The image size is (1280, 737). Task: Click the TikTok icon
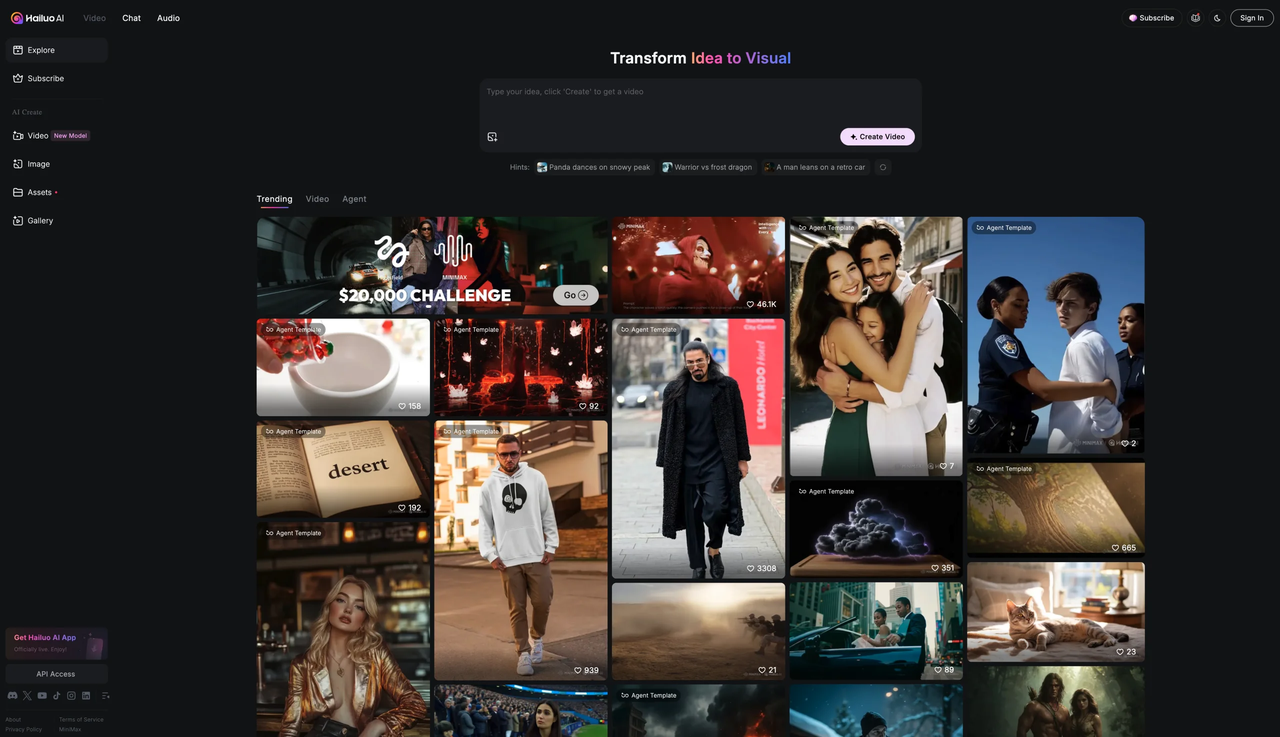(x=57, y=696)
